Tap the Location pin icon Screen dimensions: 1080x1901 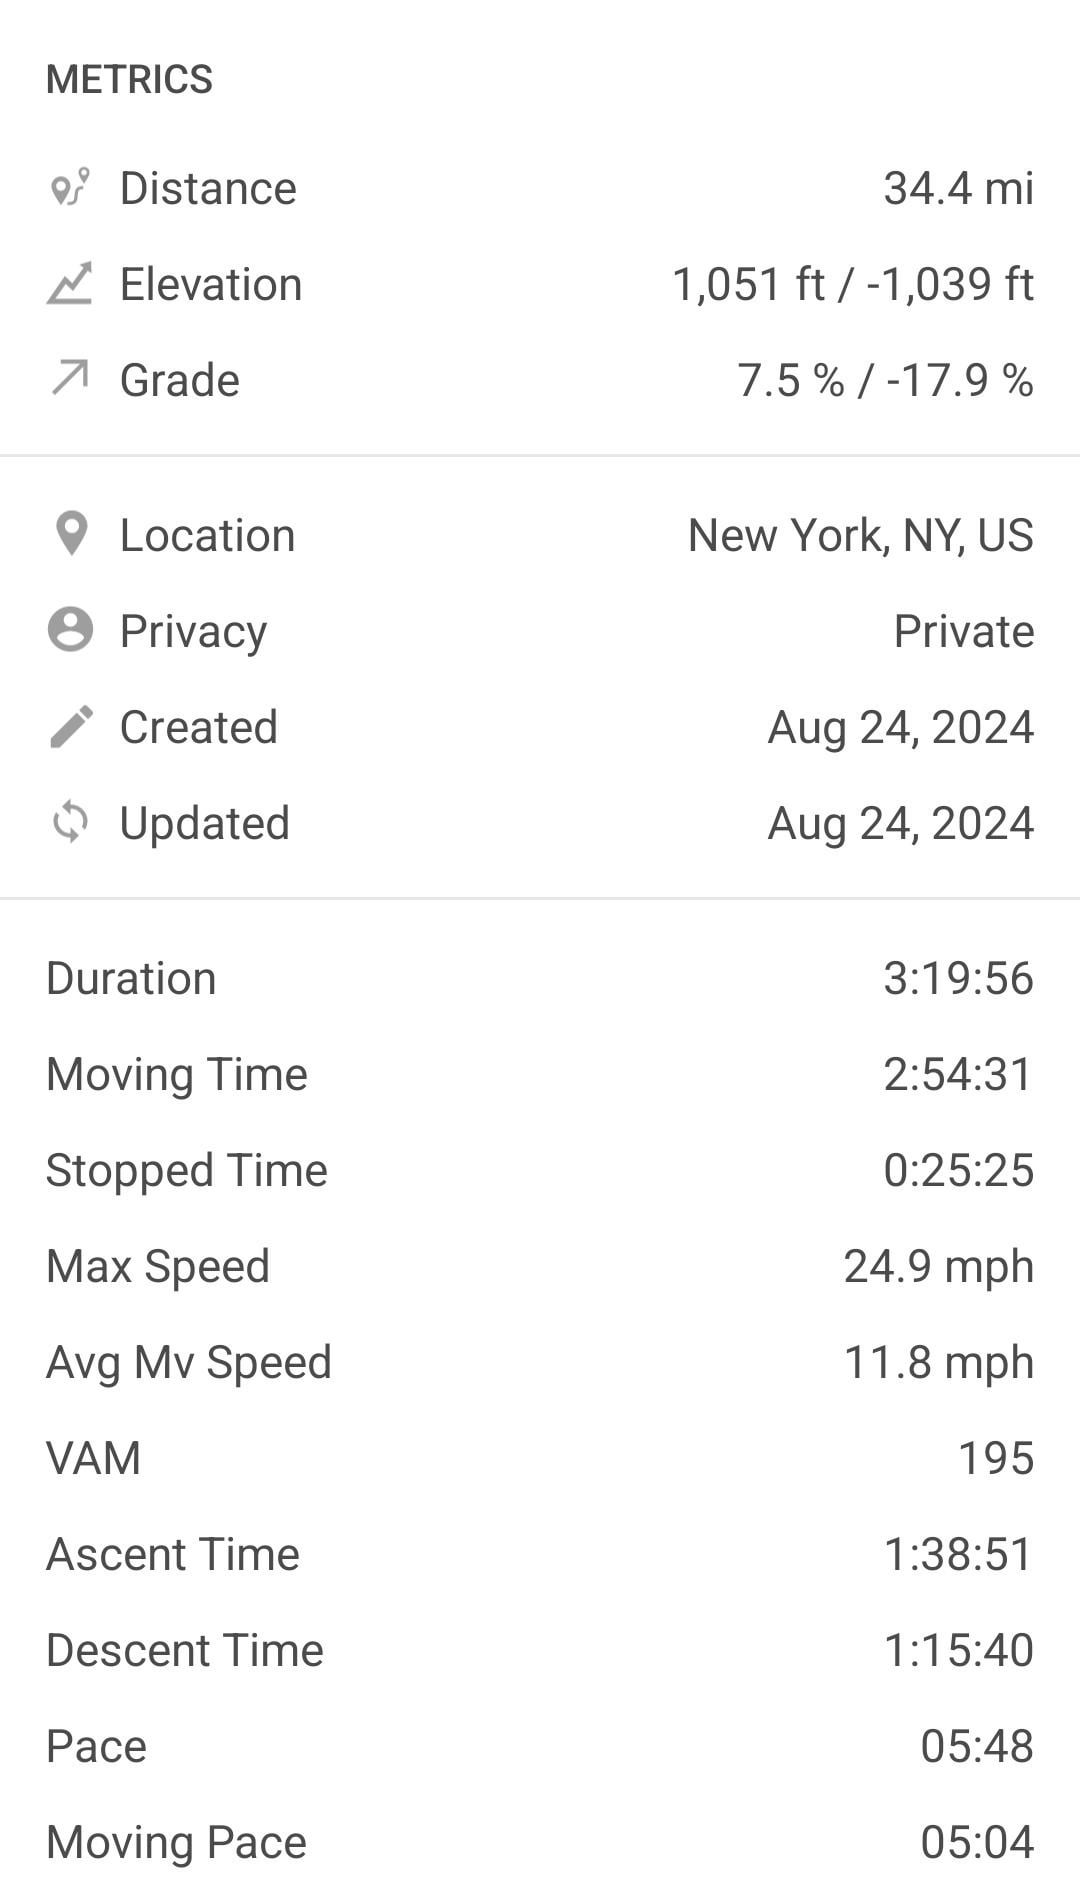click(71, 534)
